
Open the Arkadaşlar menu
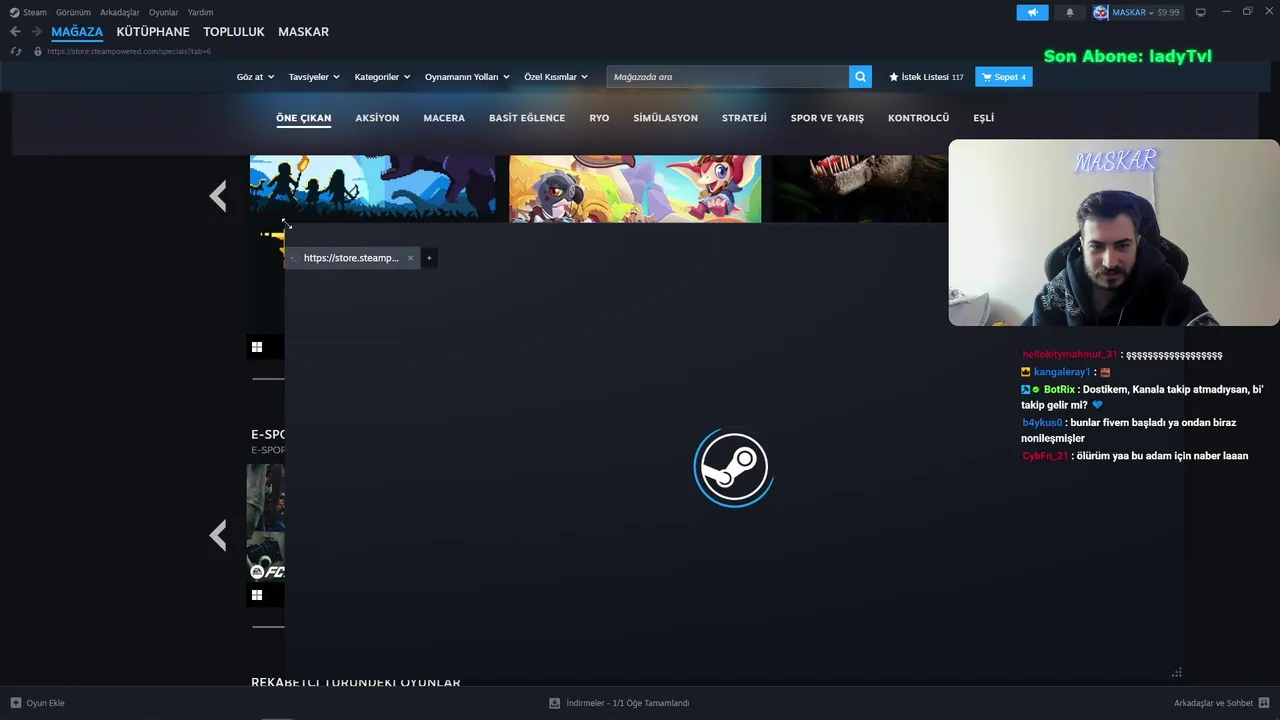[120, 12]
